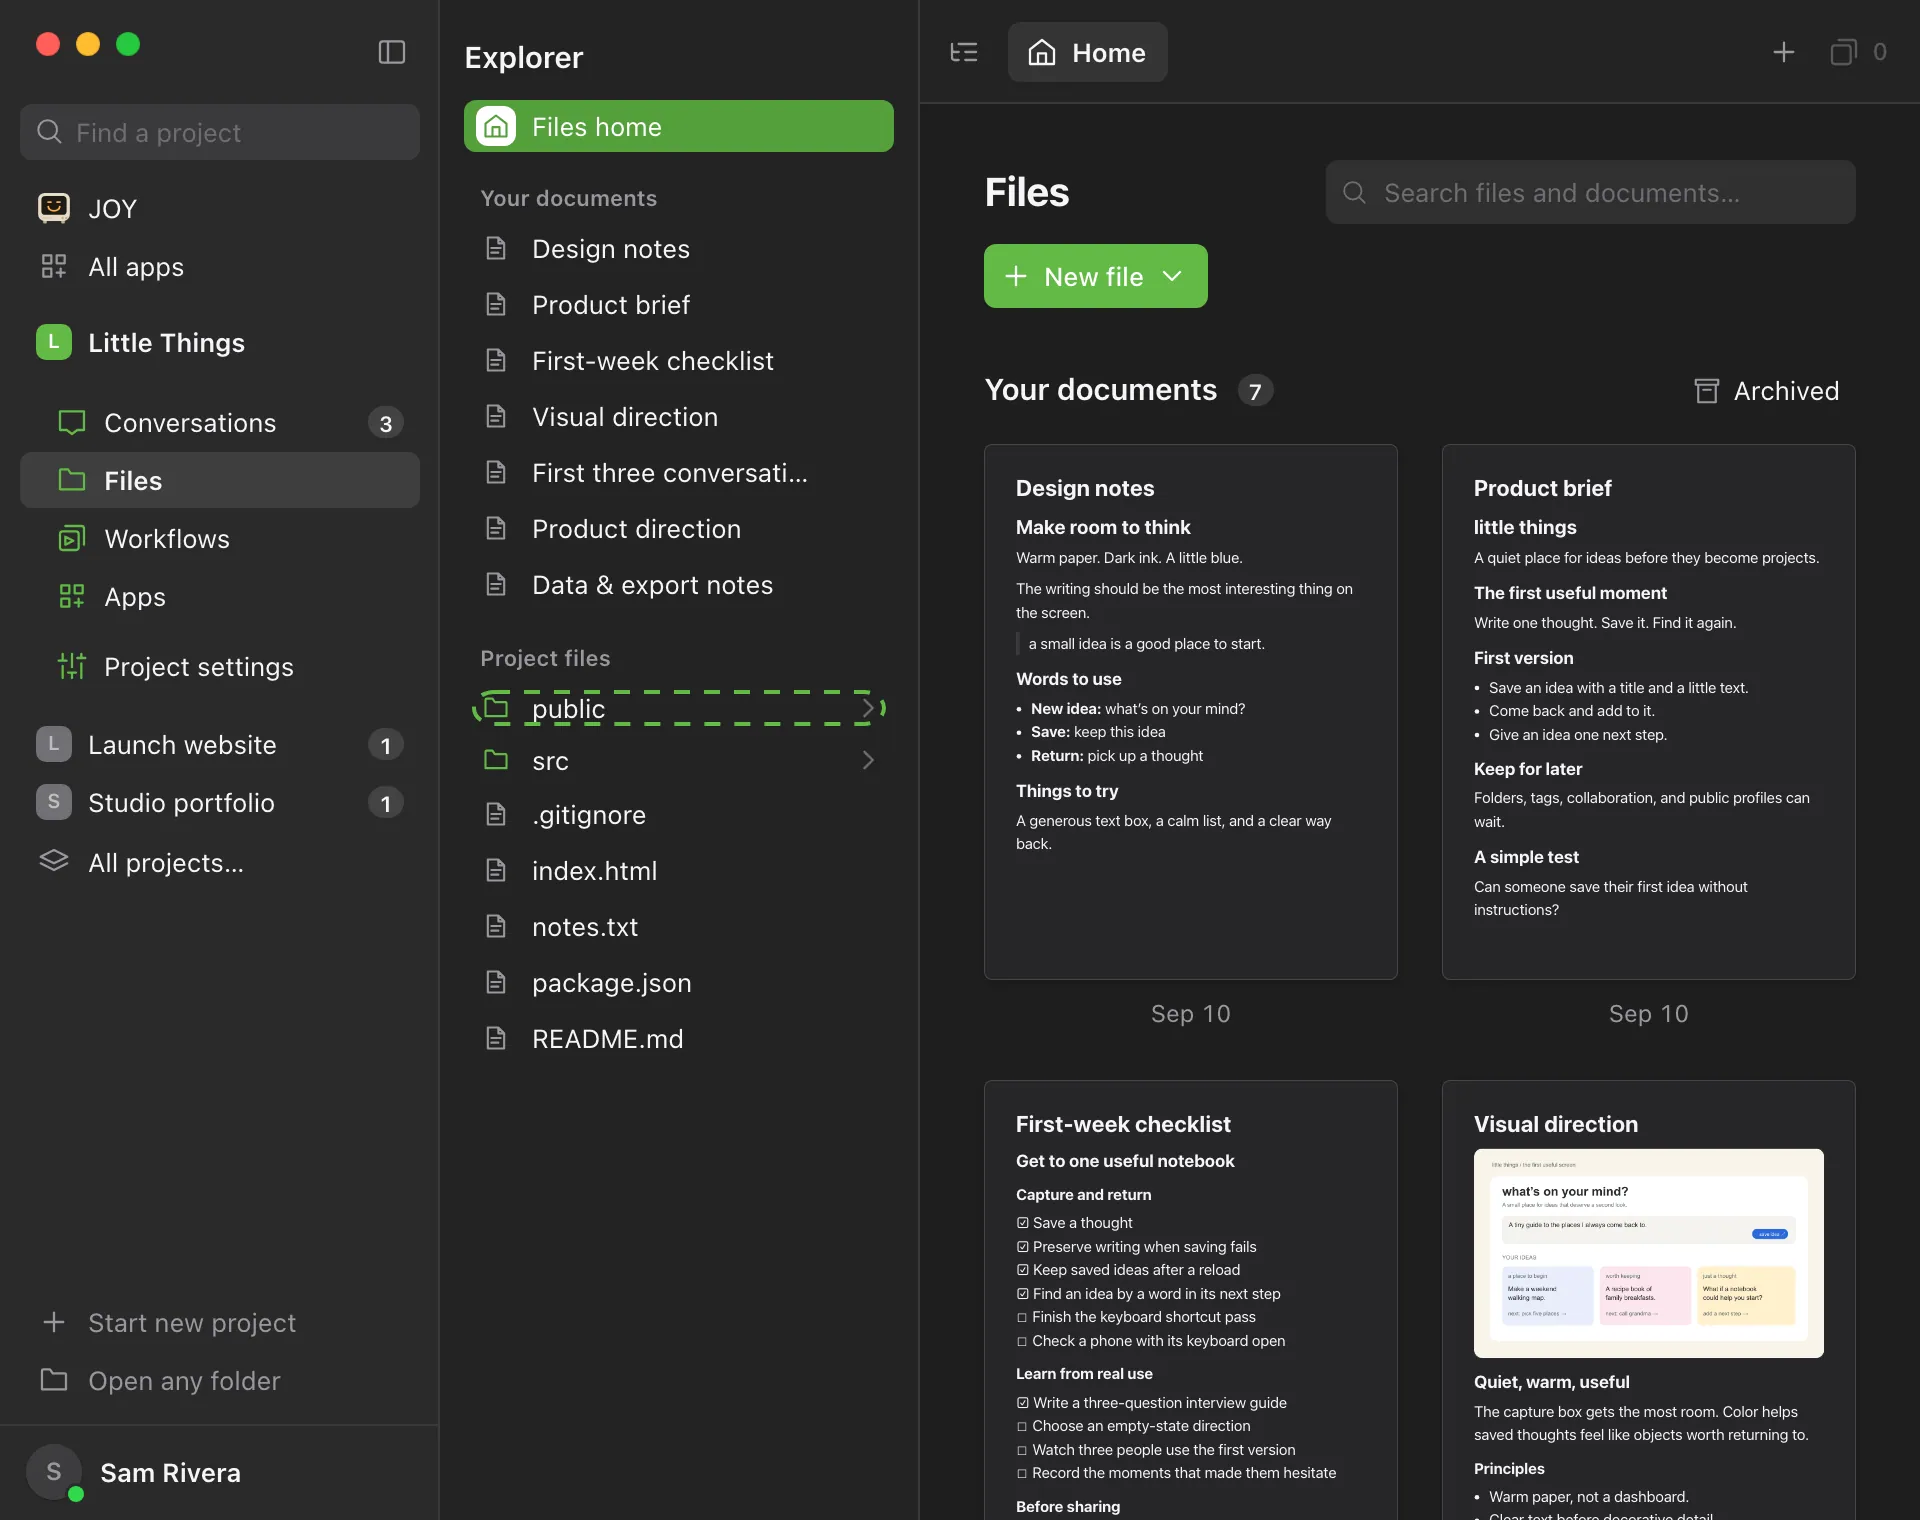The width and height of the screenshot is (1920, 1520).
Task: Open All projects layers icon
Action: coord(54,861)
